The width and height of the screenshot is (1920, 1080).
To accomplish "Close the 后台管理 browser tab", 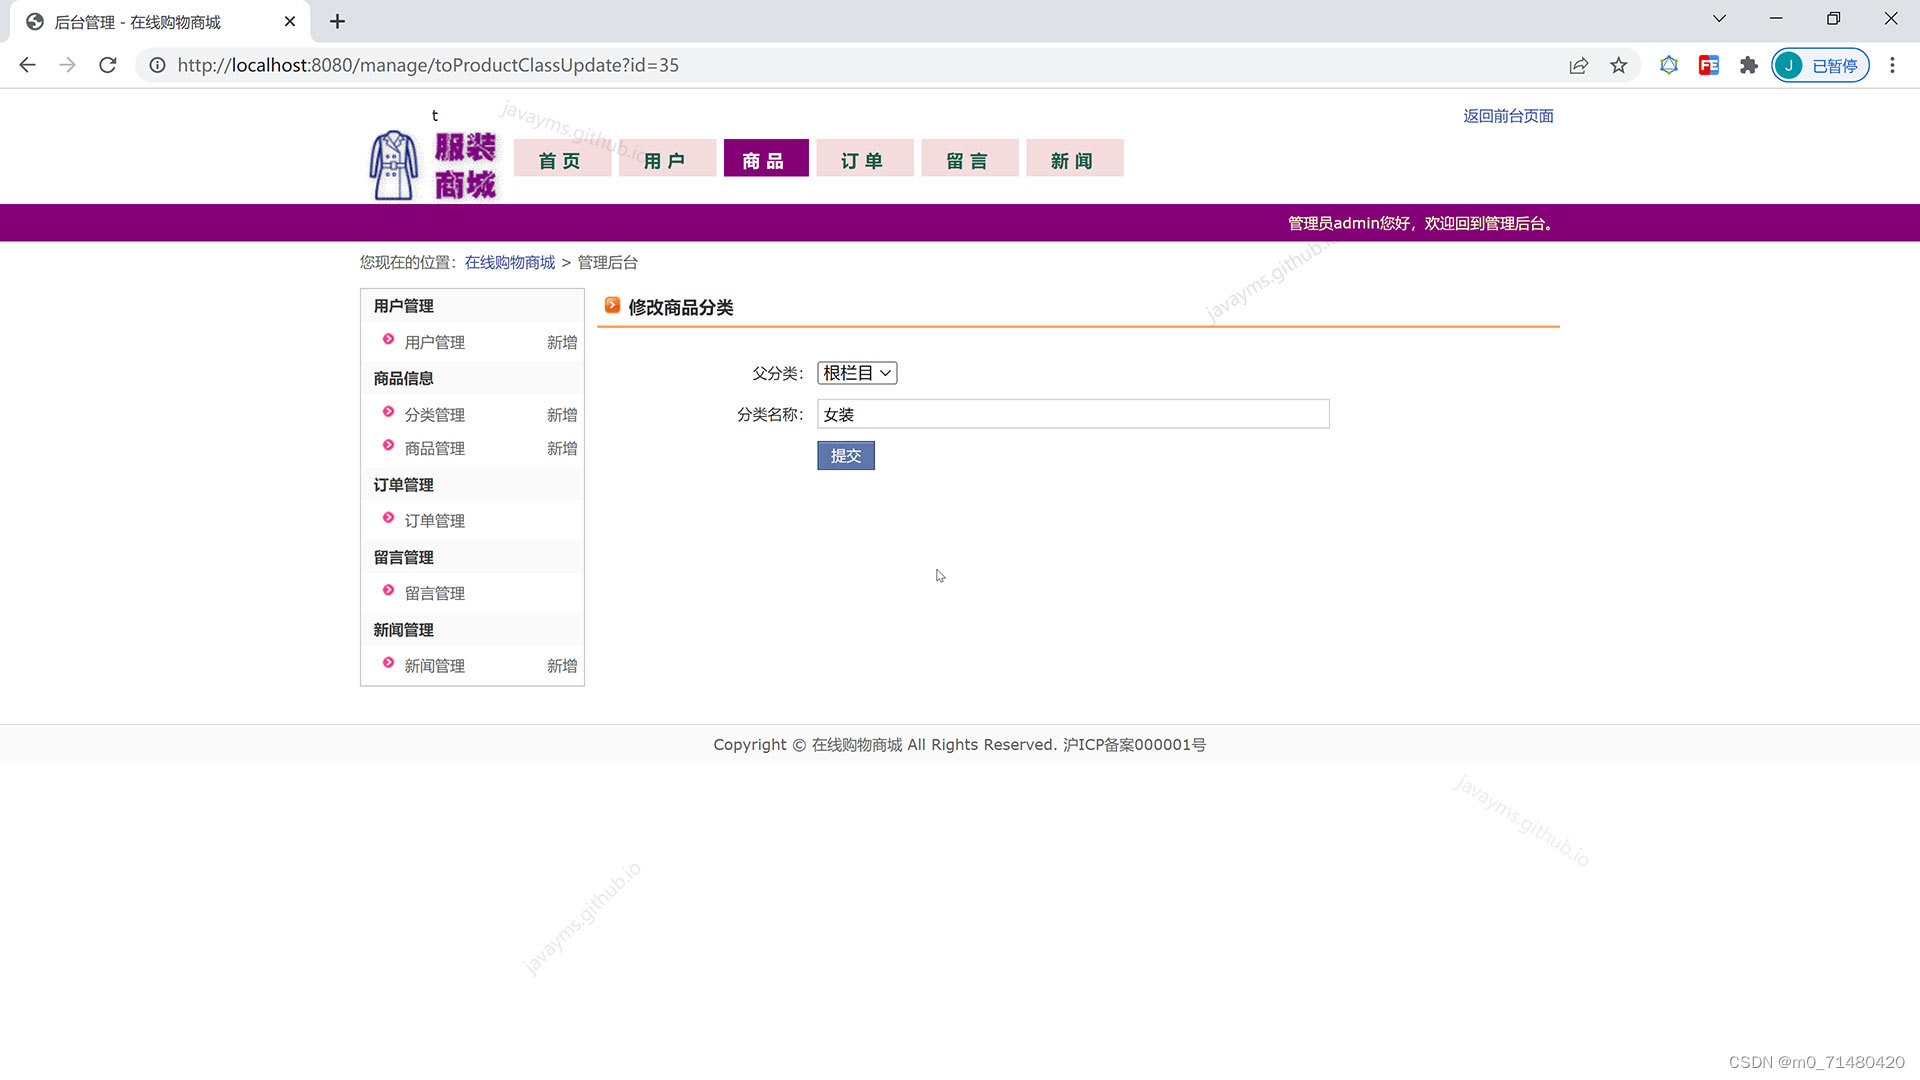I will [290, 21].
